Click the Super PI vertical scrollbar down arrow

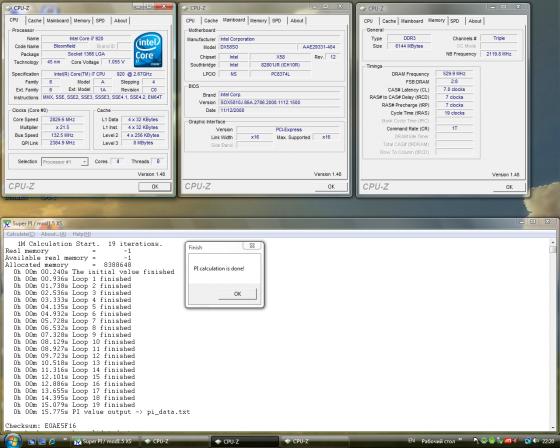(x=553, y=427)
